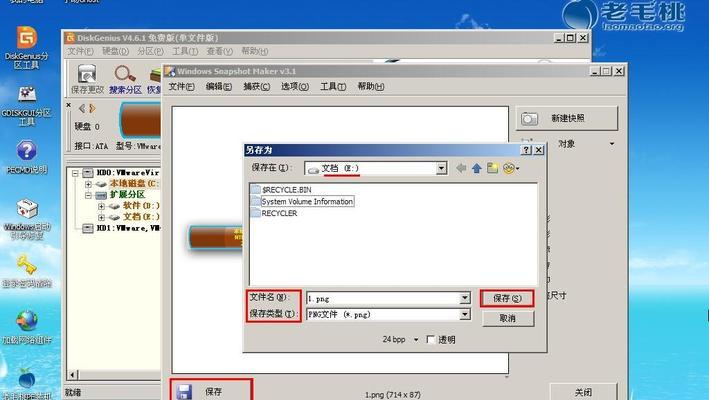
Task: Open view menu icon in Save As dialog
Action: [x=511, y=168]
